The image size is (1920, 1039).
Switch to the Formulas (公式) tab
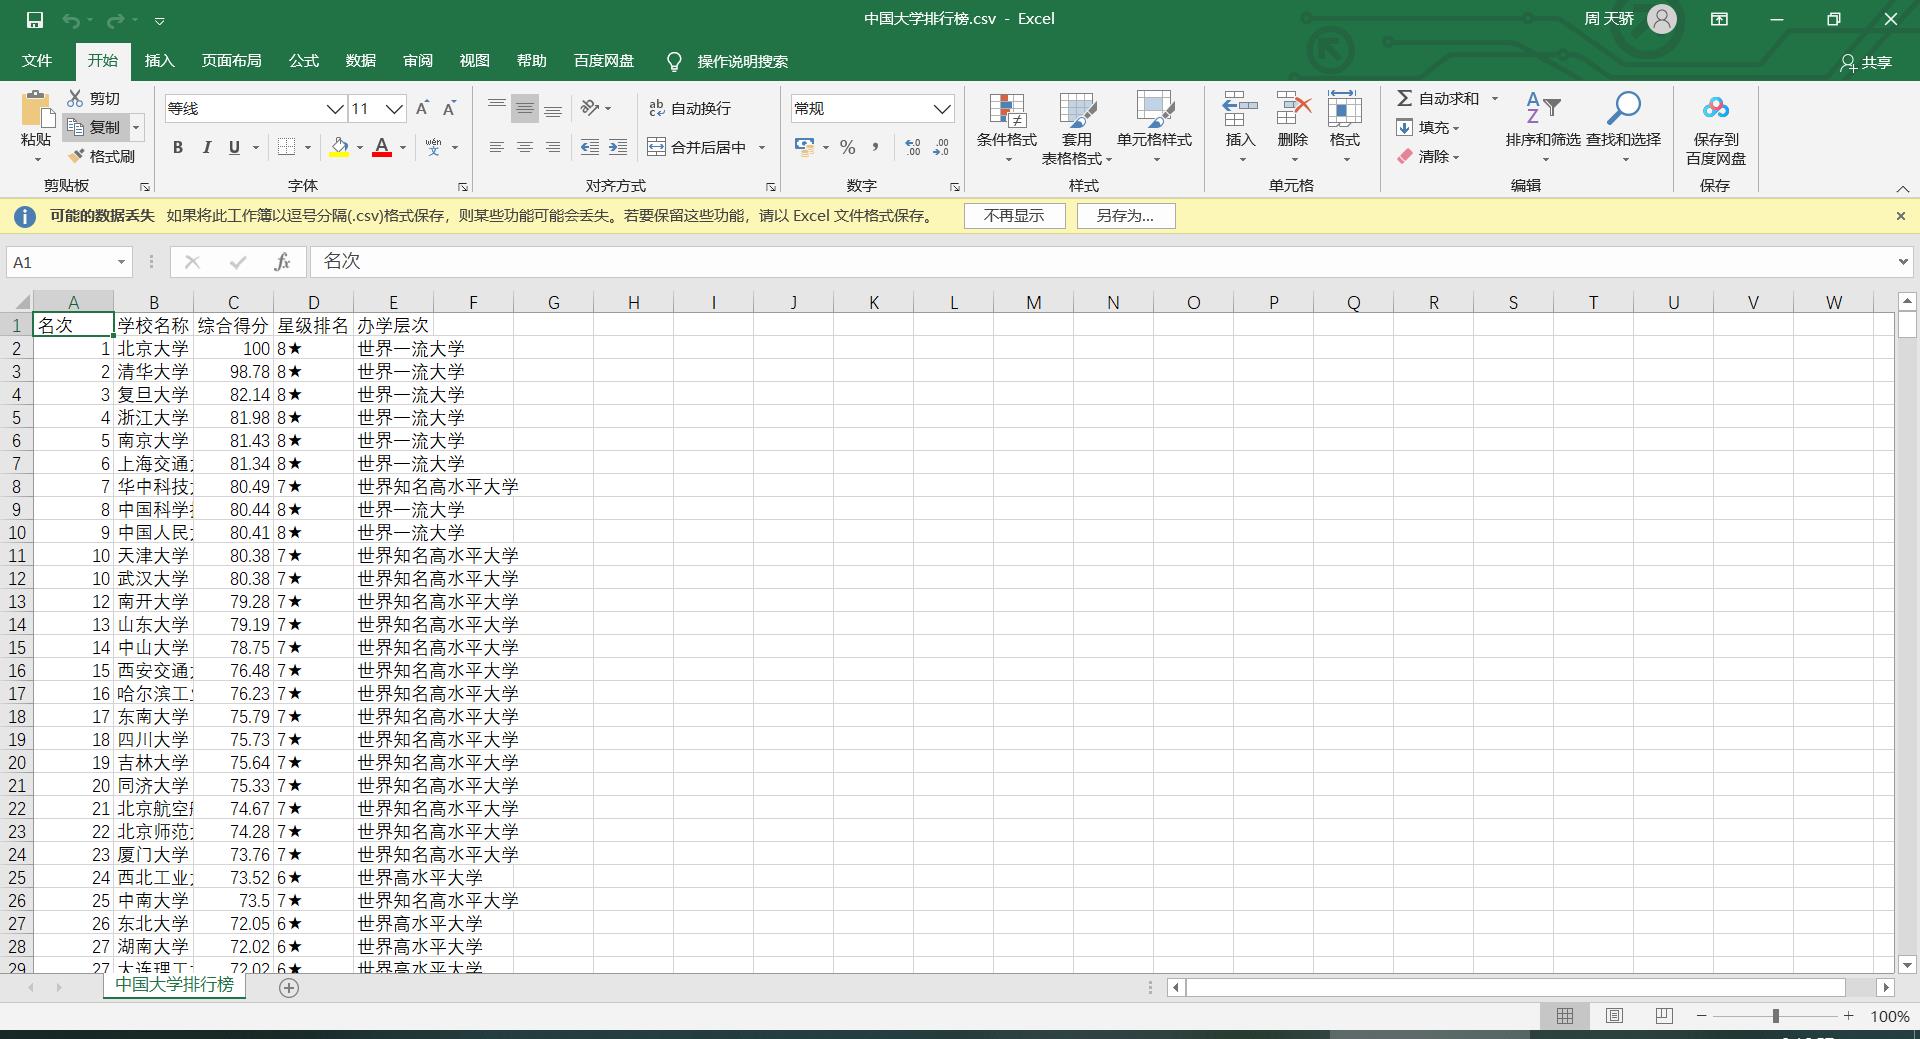[303, 61]
